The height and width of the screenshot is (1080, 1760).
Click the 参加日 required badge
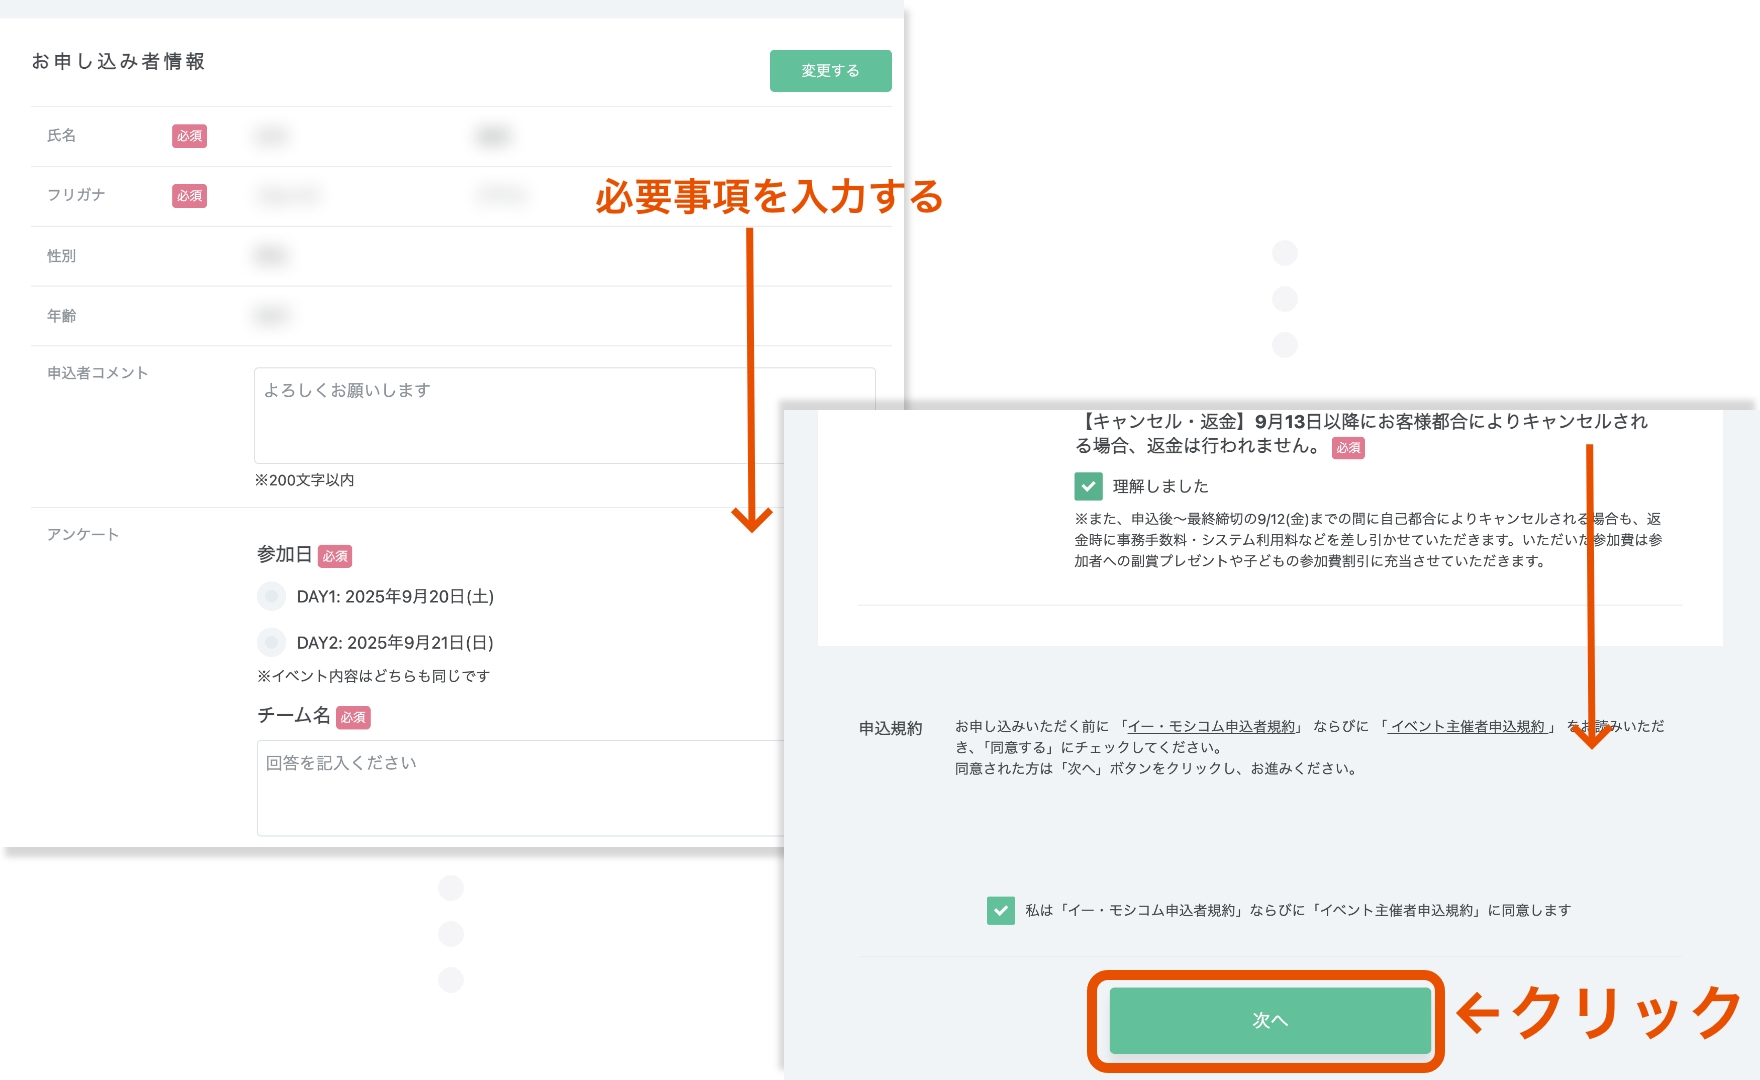[335, 556]
